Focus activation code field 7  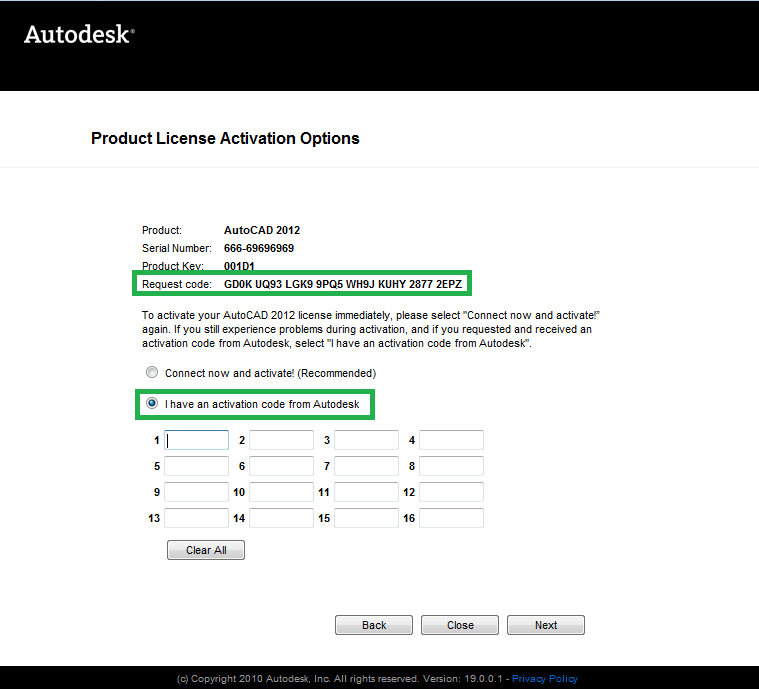(366, 466)
